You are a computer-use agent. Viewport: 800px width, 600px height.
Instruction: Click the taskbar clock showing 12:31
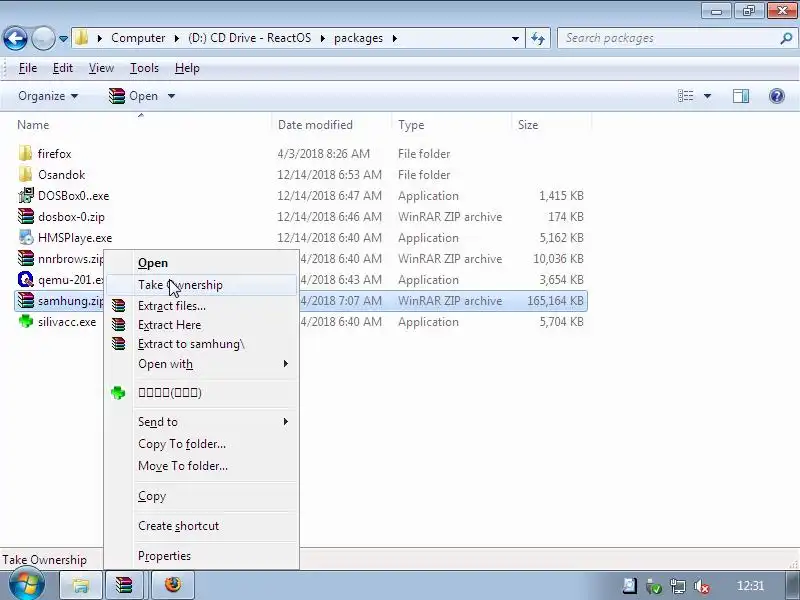[x=751, y=586]
